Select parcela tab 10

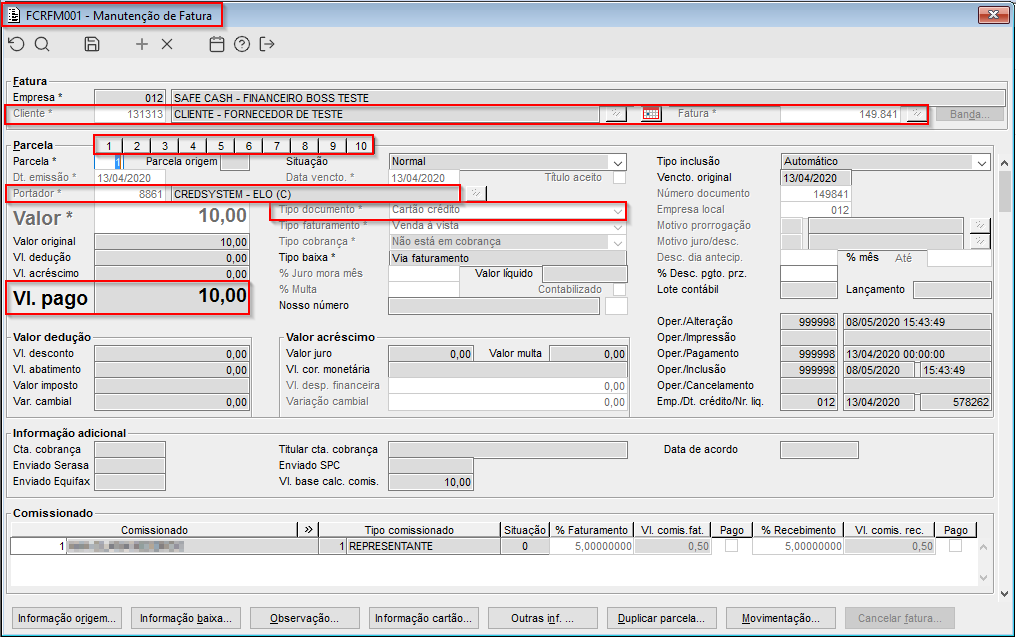360,146
